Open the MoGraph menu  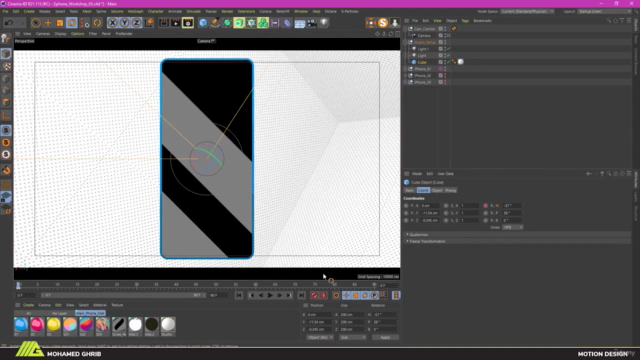[x=136, y=11]
